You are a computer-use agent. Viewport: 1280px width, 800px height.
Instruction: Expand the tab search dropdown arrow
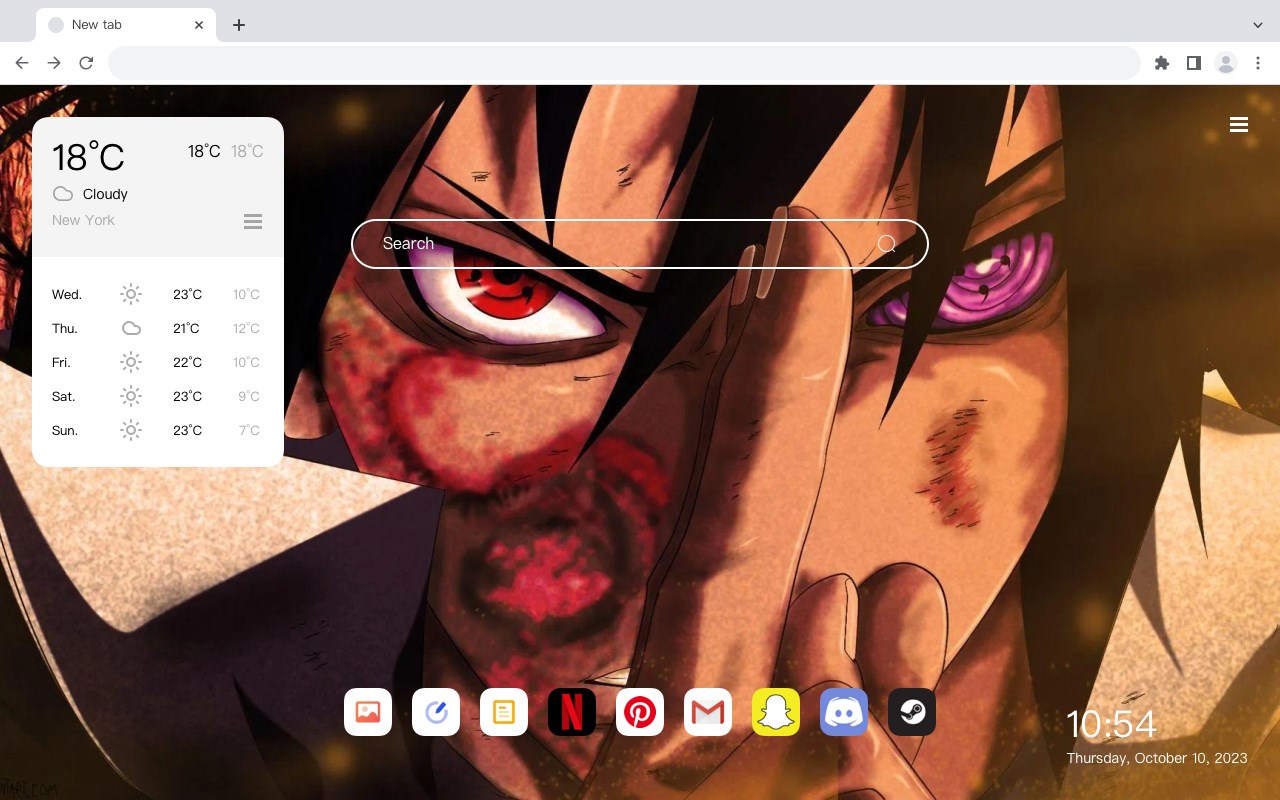pos(1258,25)
